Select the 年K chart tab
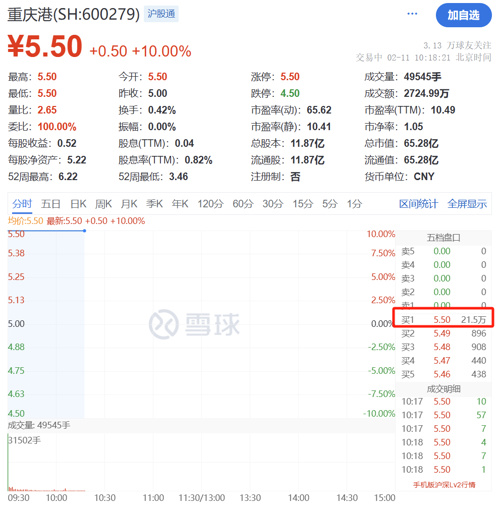The width and height of the screenshot is (500, 509). point(180,203)
